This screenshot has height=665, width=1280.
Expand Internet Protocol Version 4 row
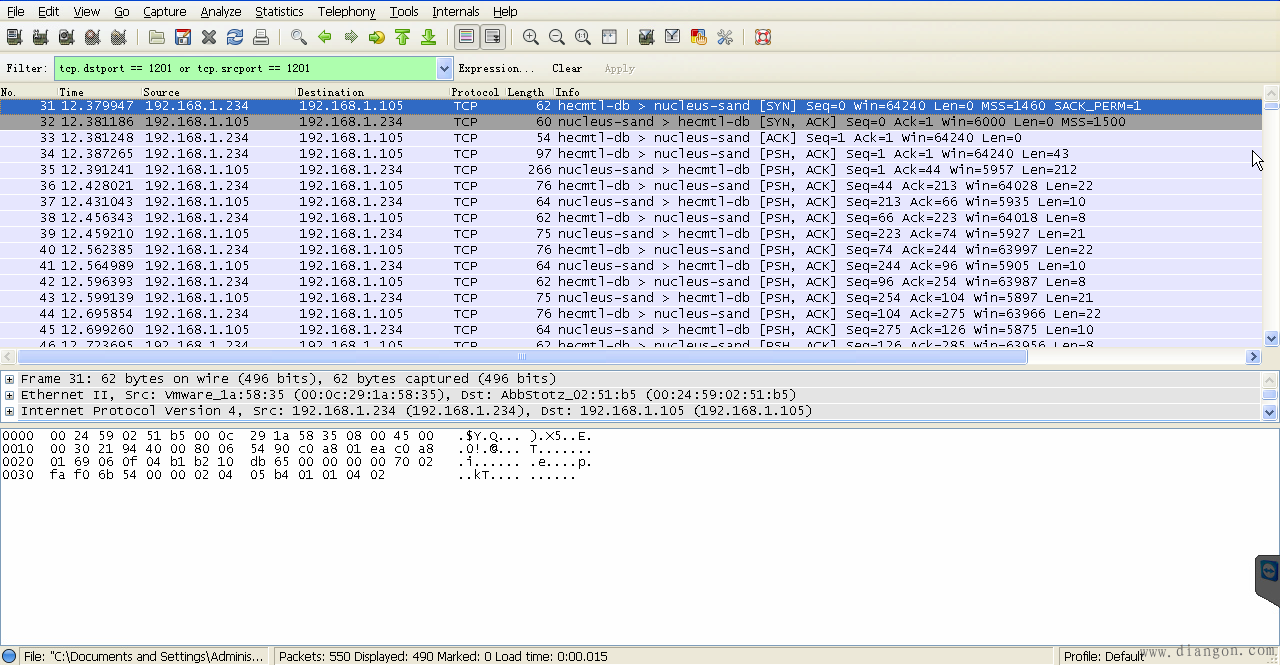tap(9, 411)
